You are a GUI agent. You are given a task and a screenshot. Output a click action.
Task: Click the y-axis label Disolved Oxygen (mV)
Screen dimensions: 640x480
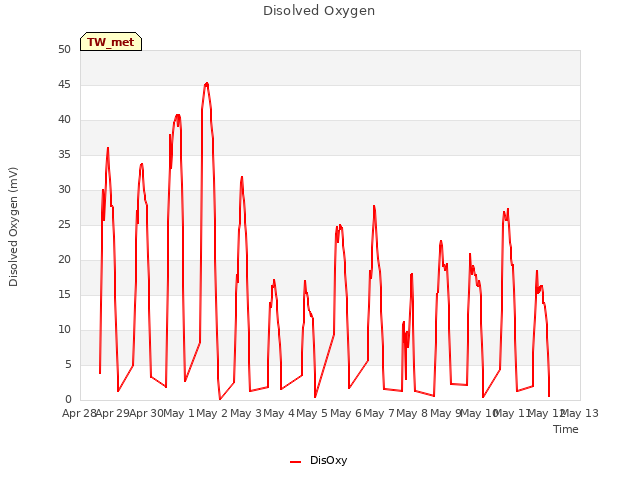click(x=13, y=227)
